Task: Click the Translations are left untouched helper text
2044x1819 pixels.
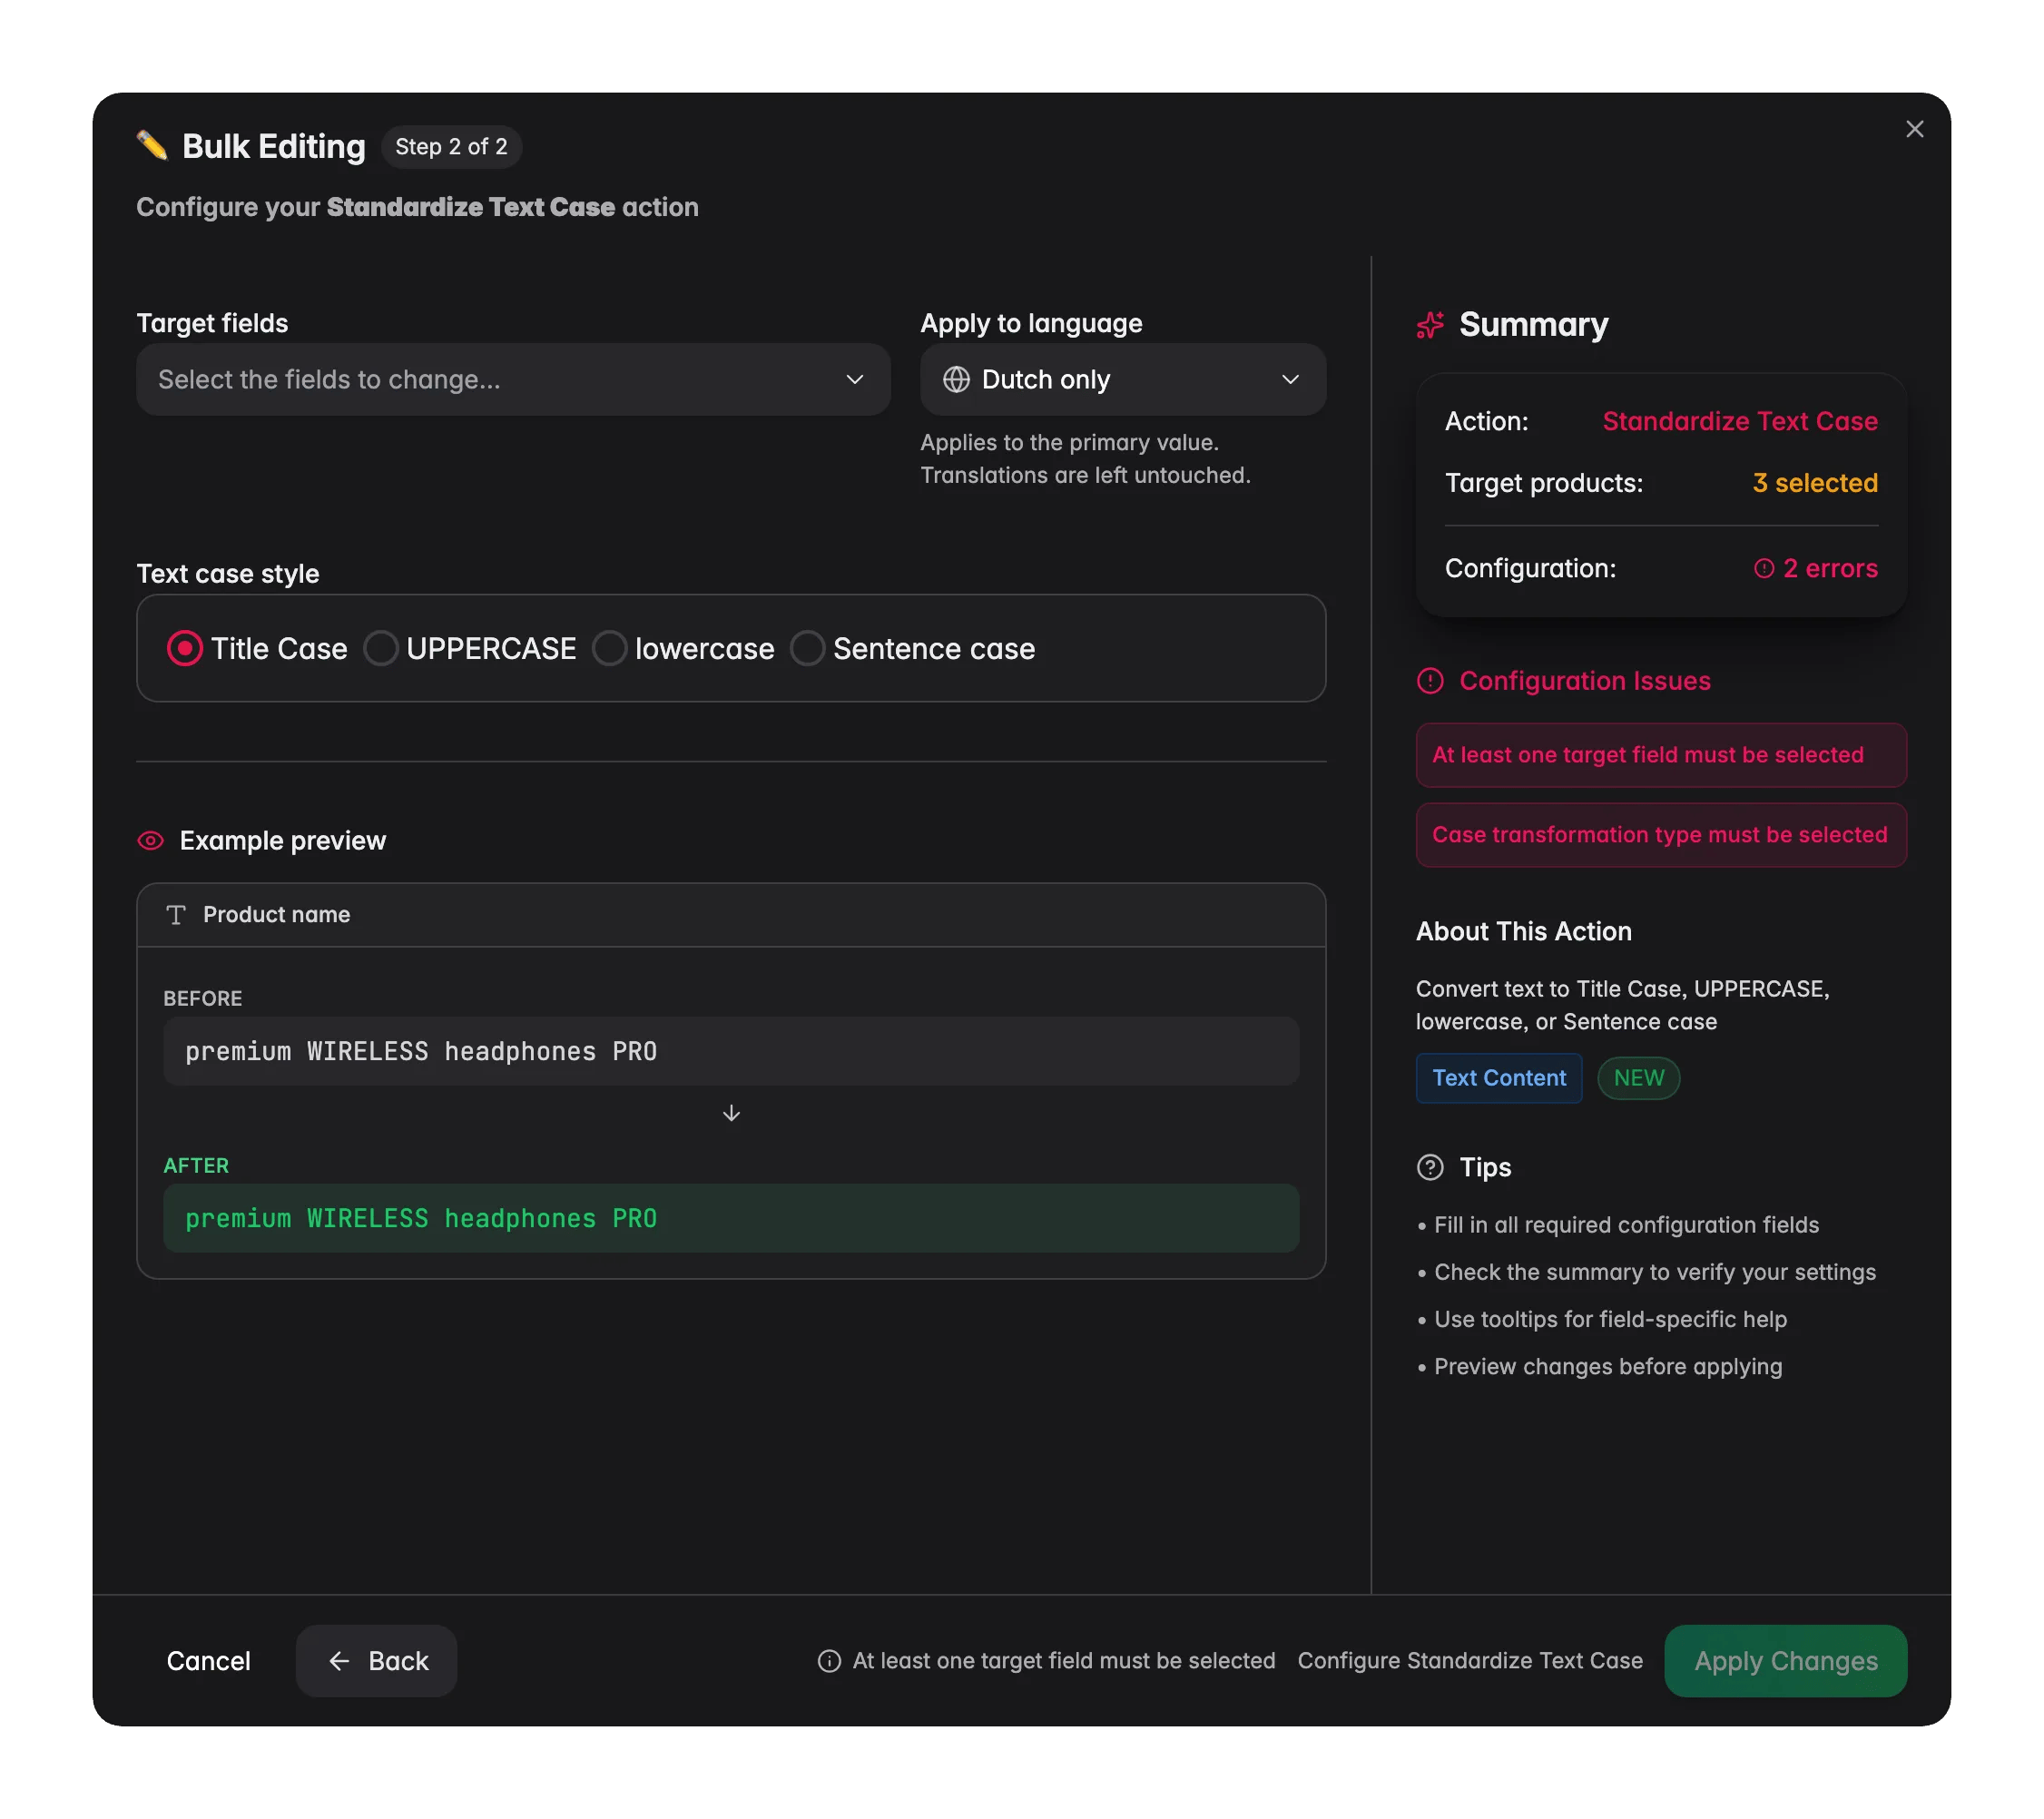Action: coord(1085,475)
